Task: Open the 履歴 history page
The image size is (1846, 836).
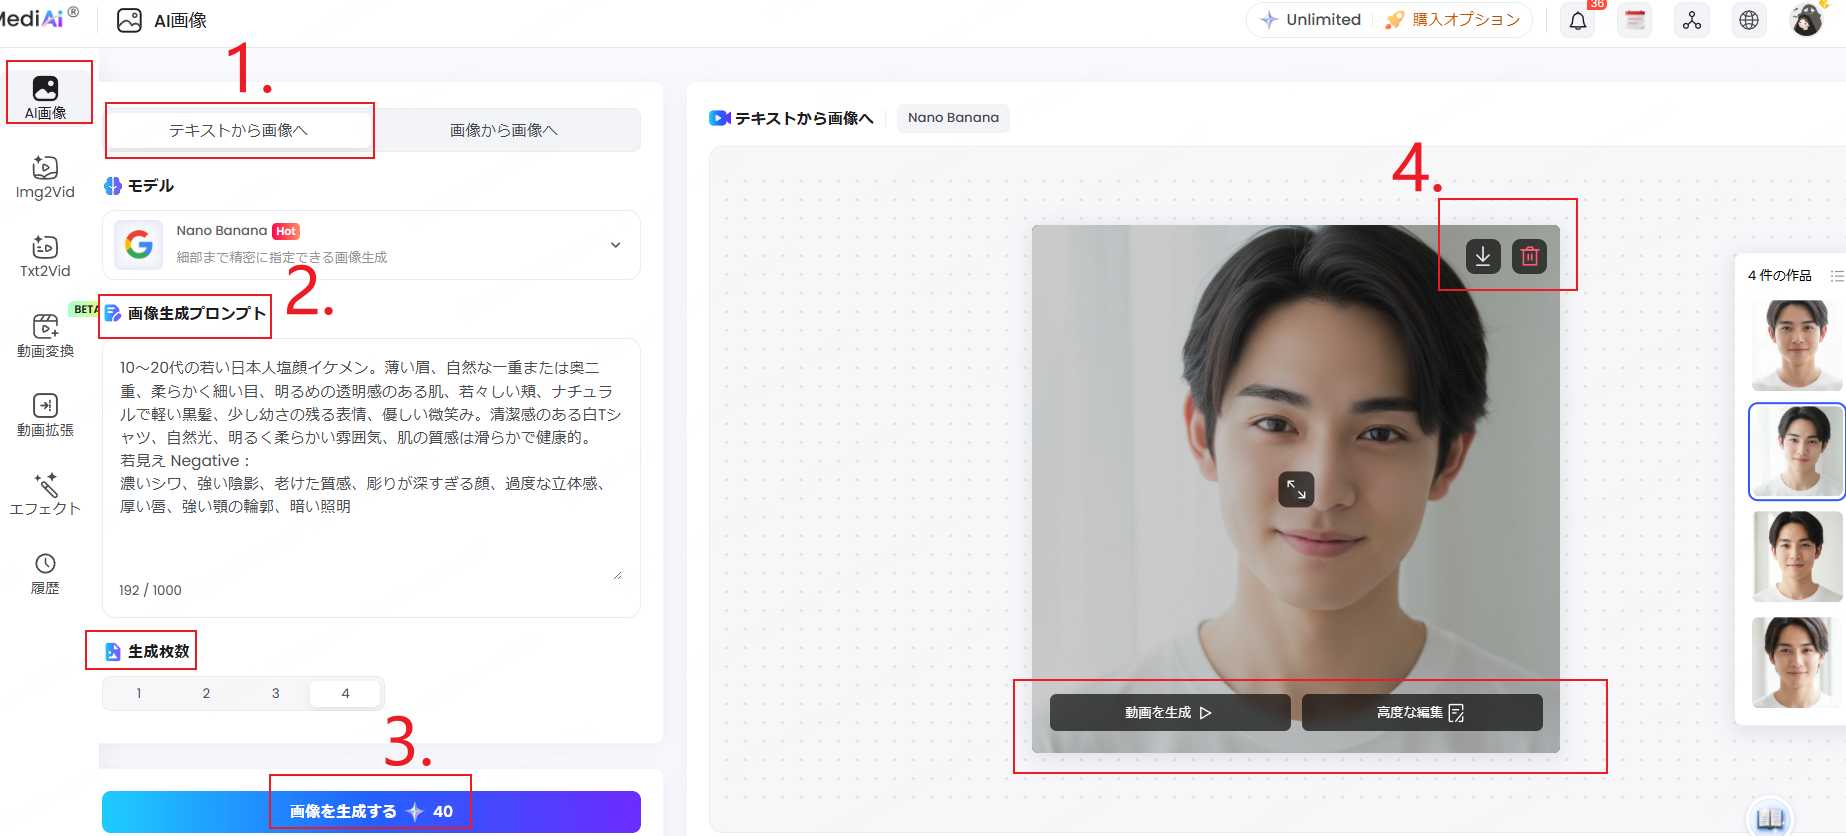Action: 45,574
